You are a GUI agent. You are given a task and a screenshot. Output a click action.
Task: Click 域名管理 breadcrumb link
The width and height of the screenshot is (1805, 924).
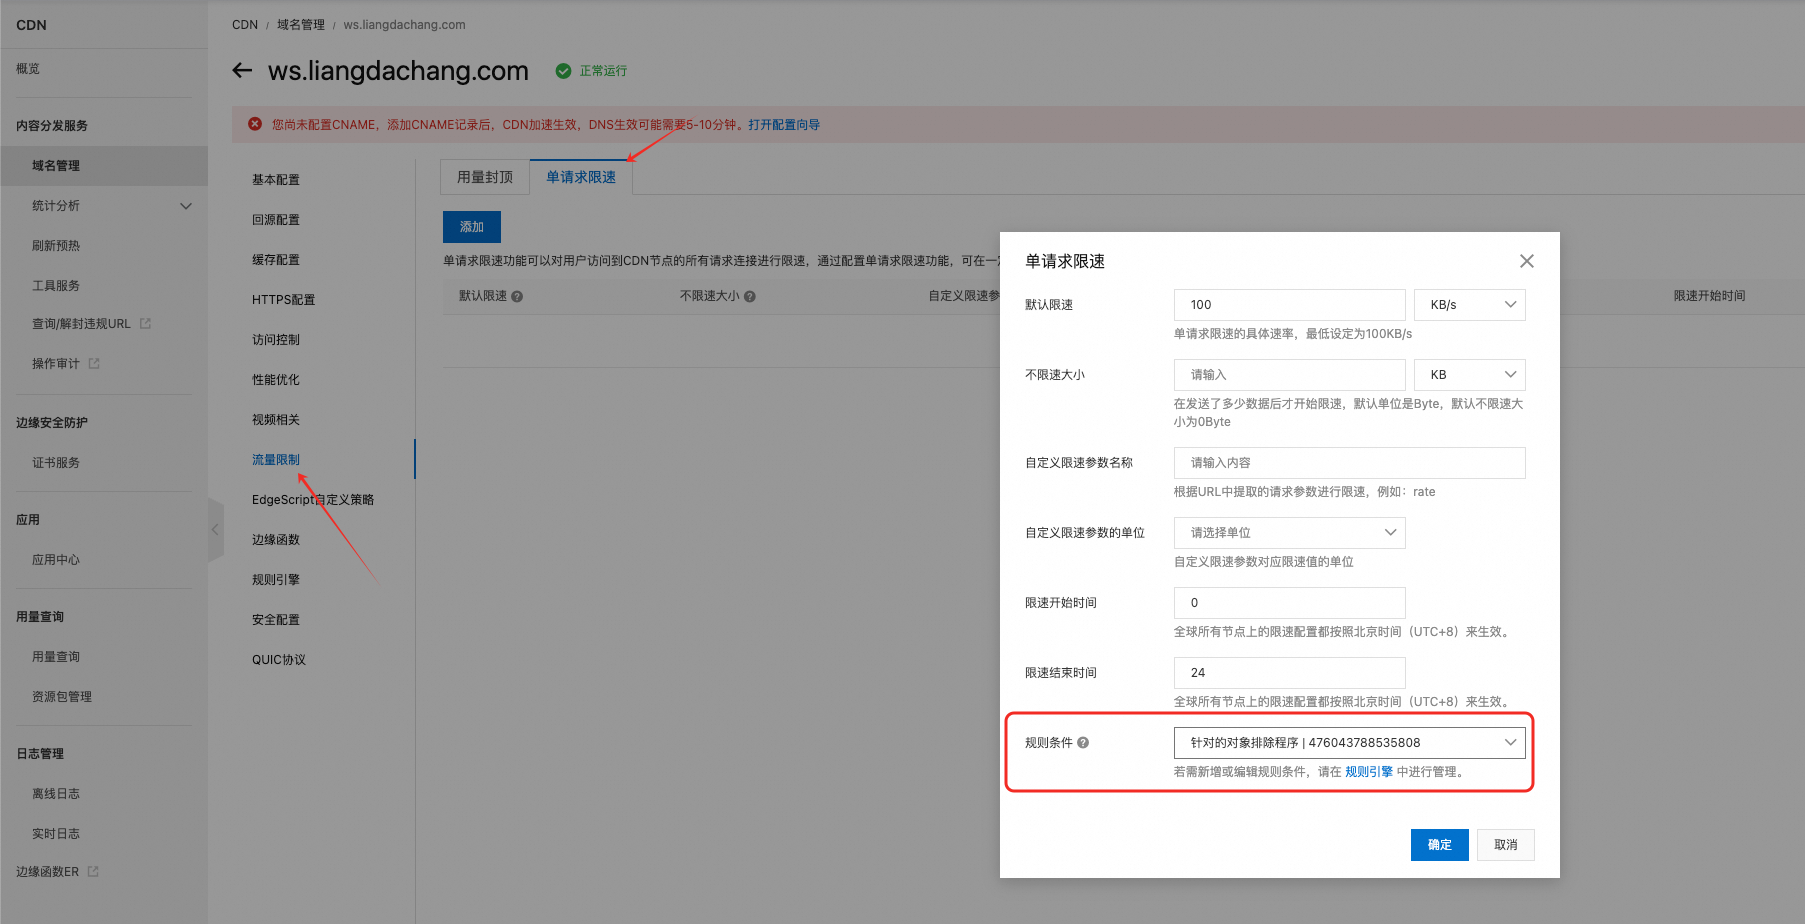coord(301,25)
